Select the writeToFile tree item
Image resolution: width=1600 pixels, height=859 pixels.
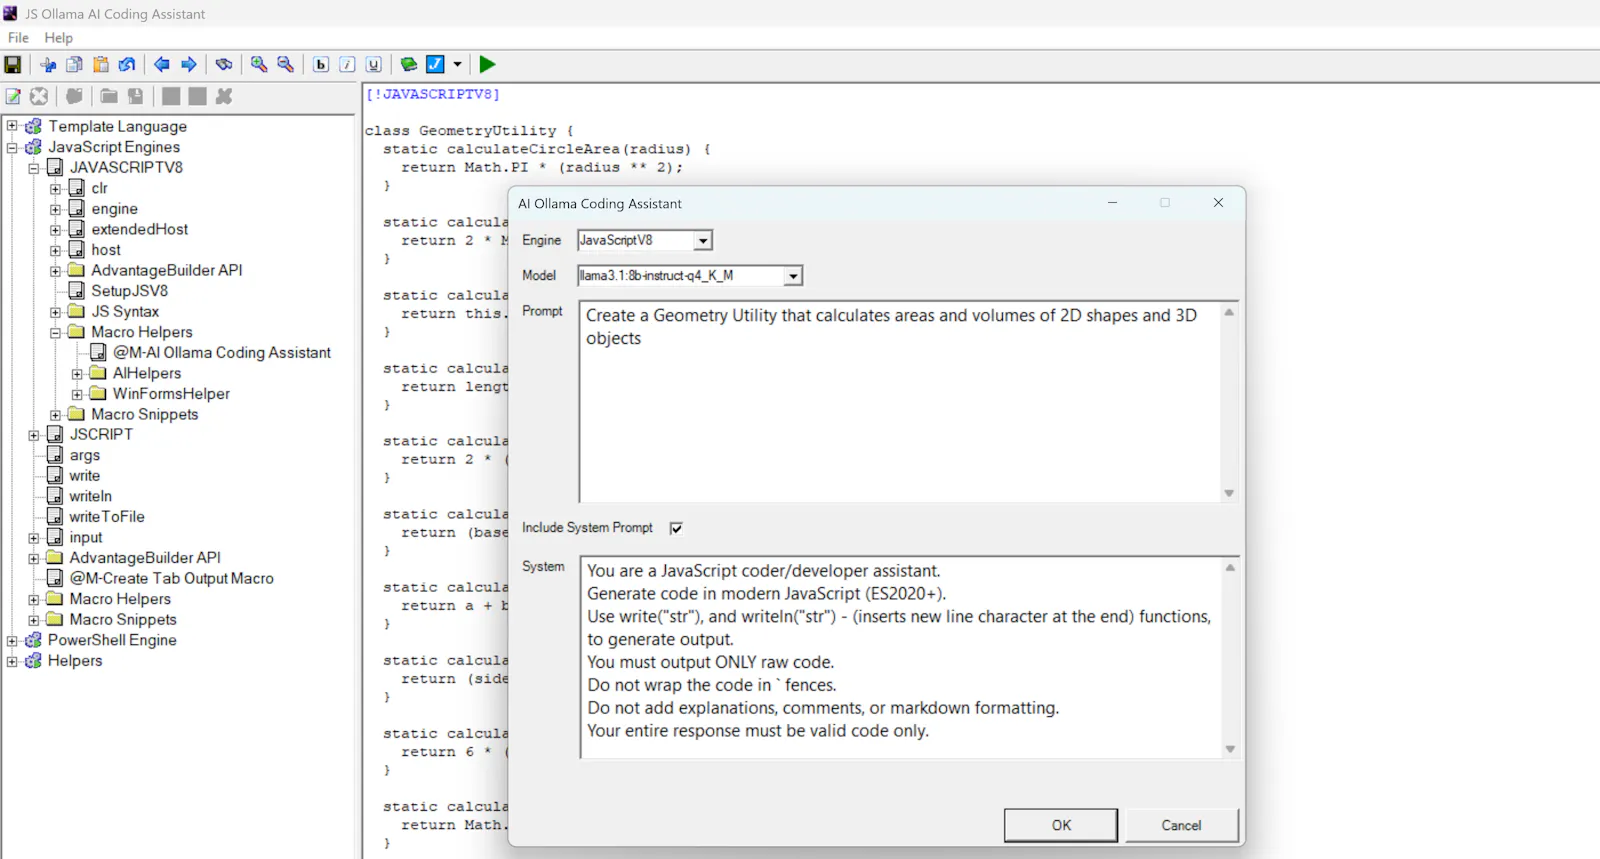[106, 517]
